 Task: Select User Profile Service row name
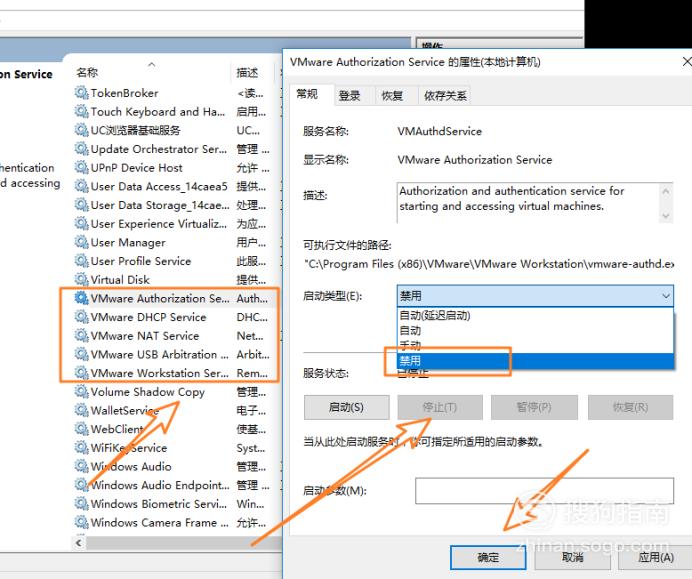point(141,261)
